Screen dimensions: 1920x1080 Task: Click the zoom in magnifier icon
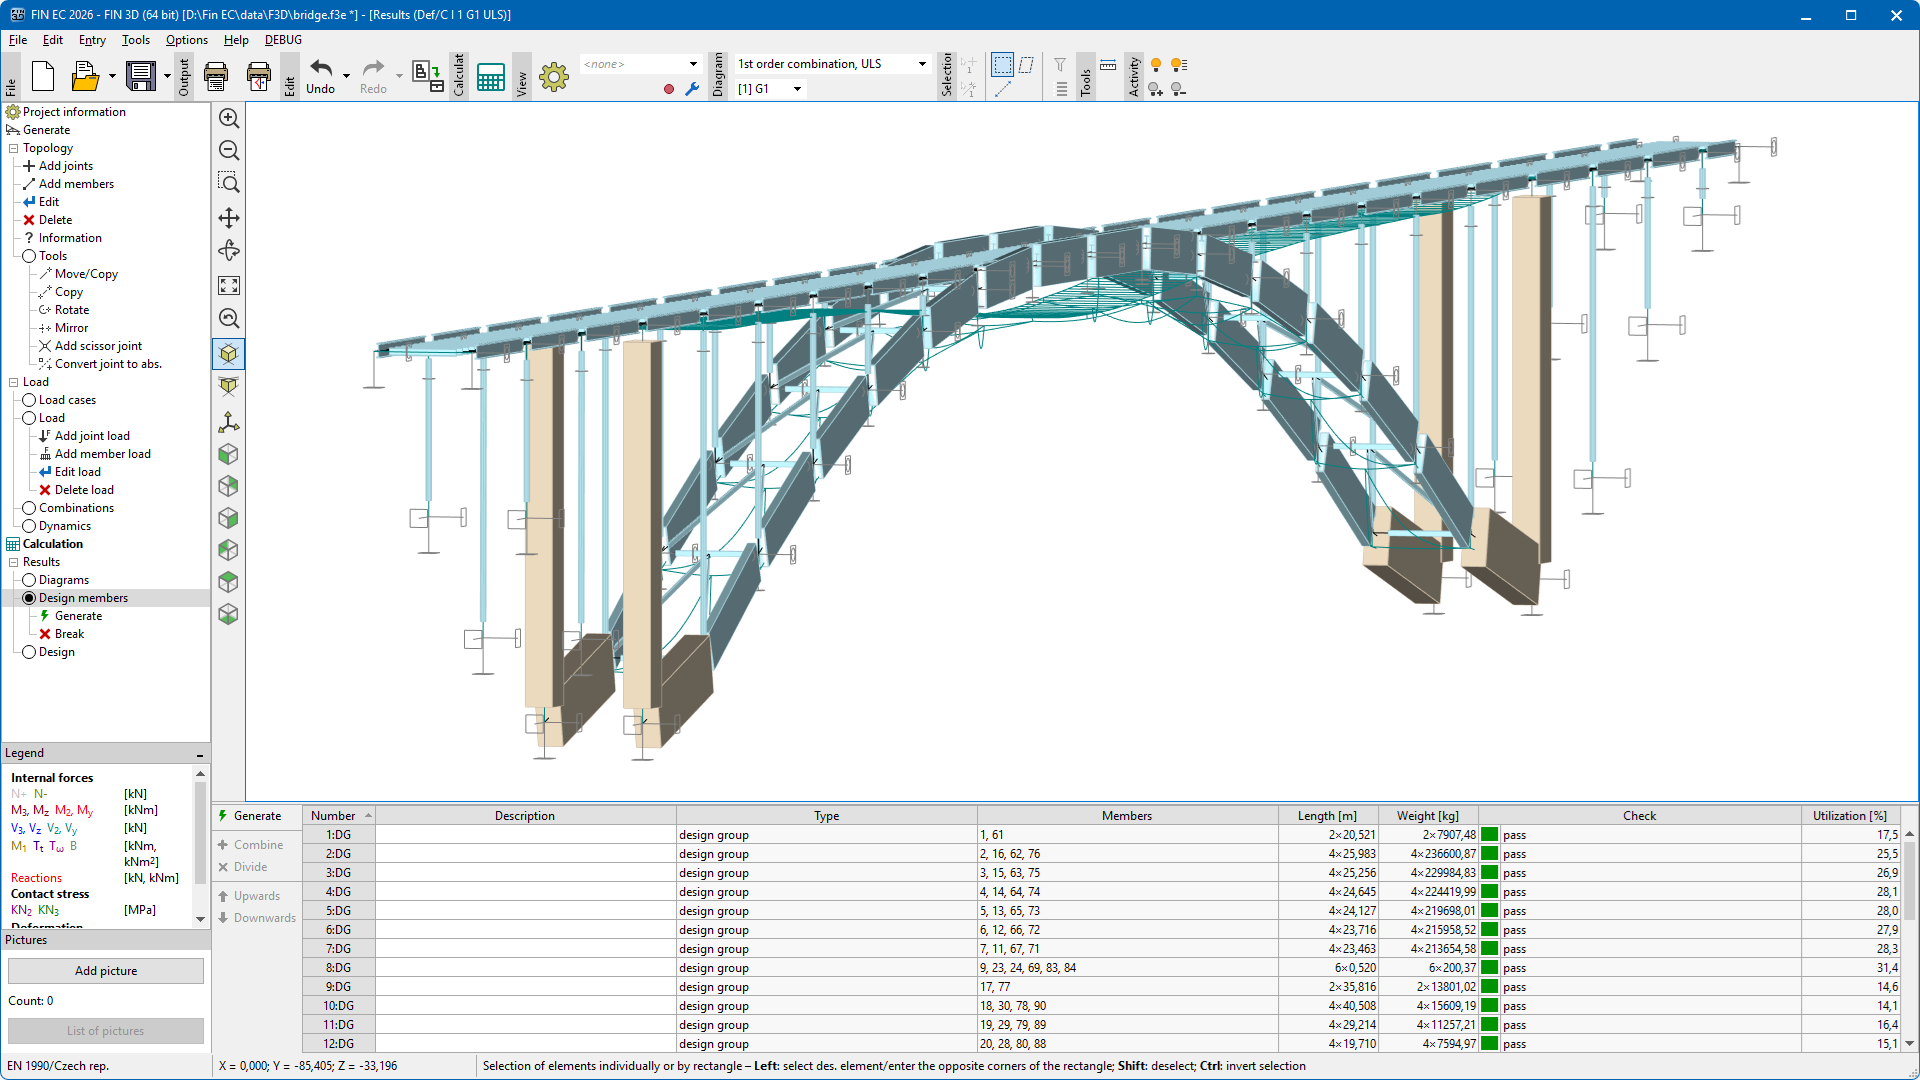[x=229, y=118]
